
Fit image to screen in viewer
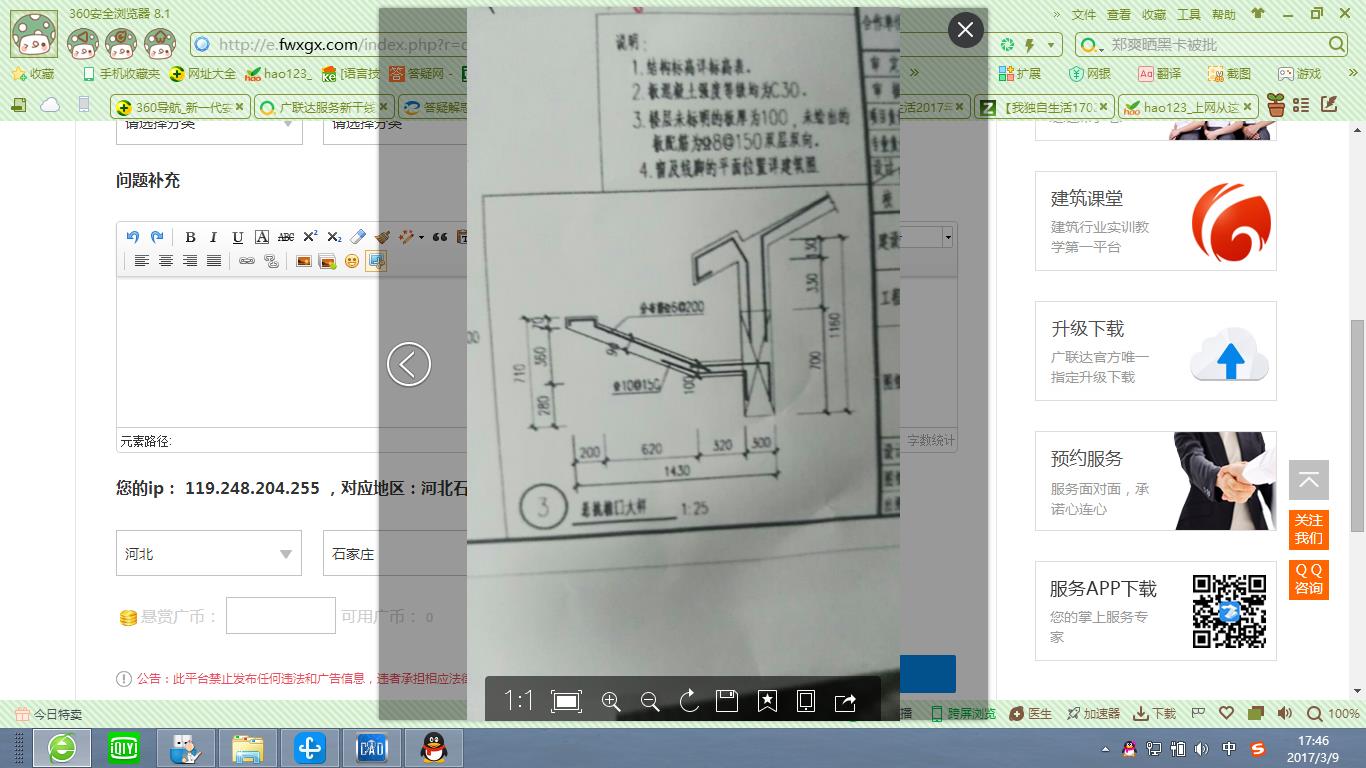566,701
